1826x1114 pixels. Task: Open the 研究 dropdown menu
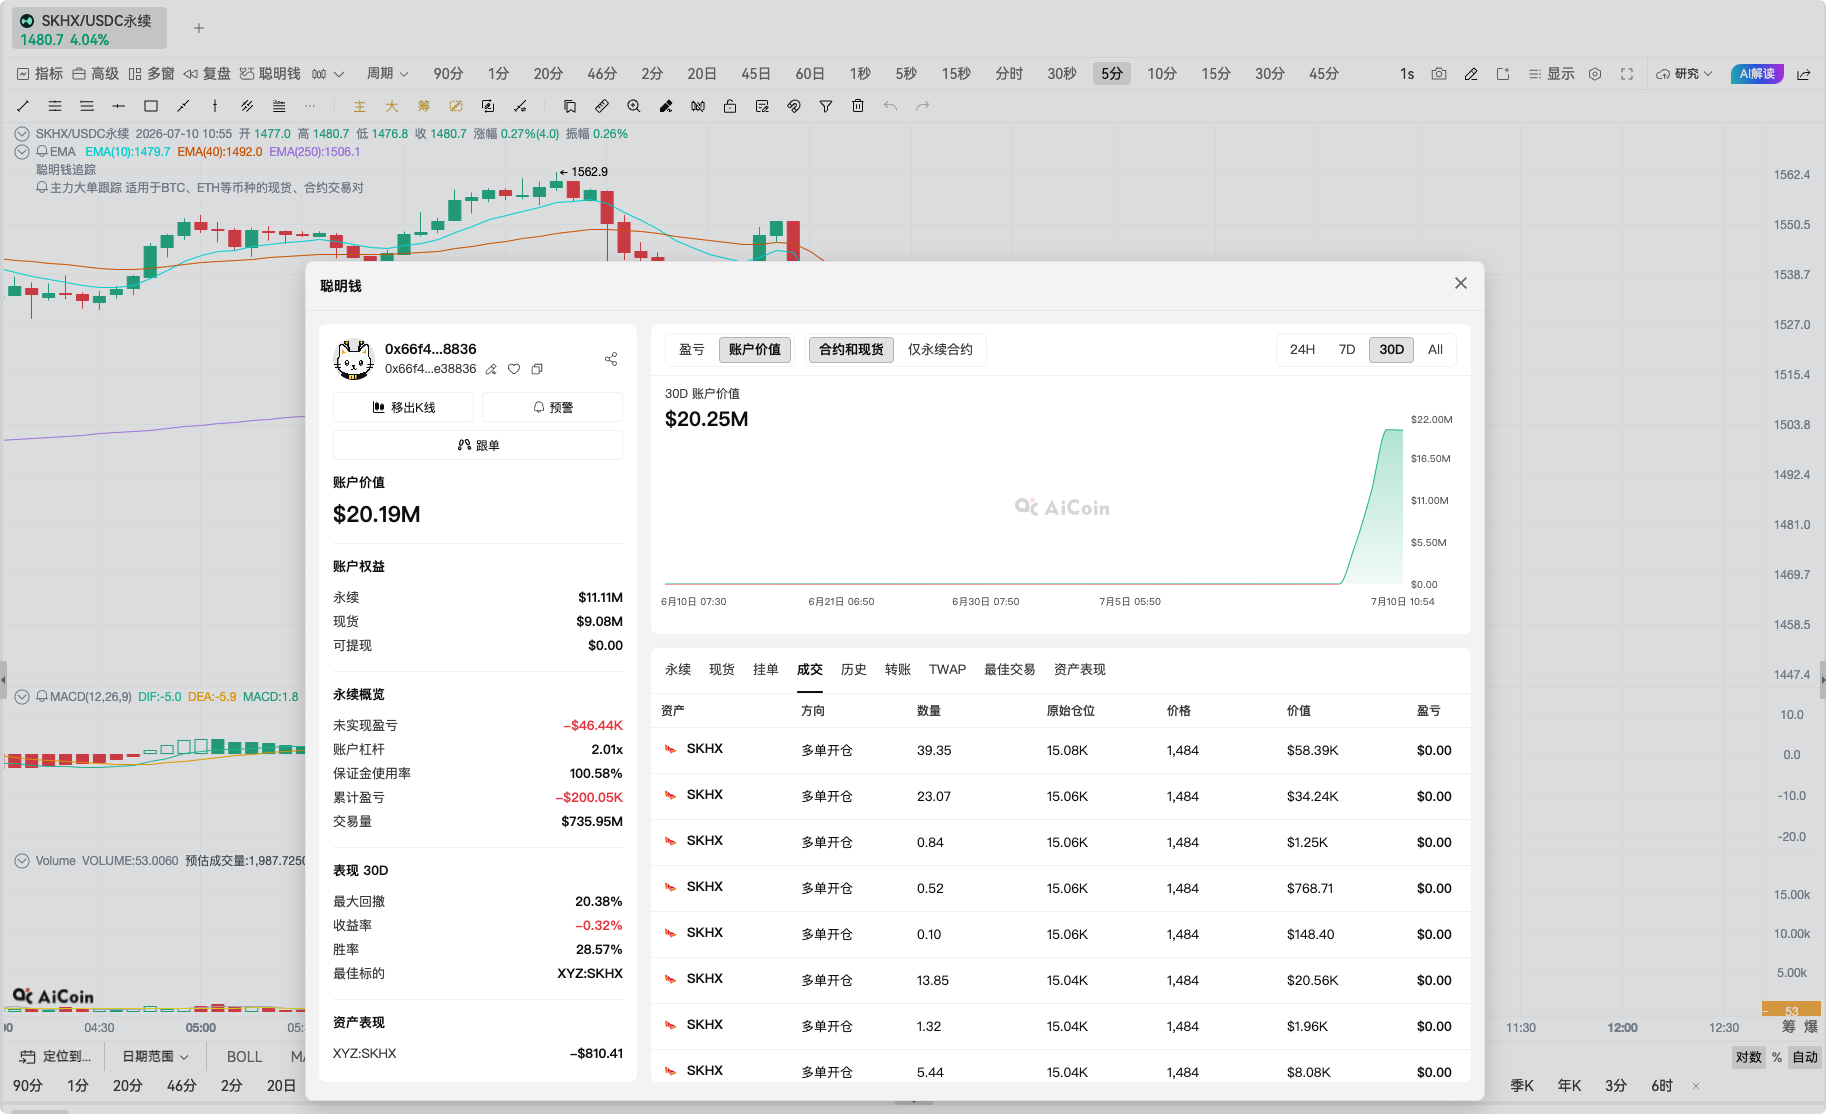1685,74
